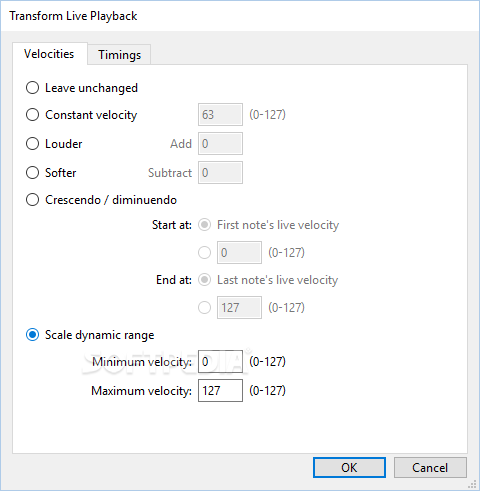Switch to the Timings tab

click(119, 54)
